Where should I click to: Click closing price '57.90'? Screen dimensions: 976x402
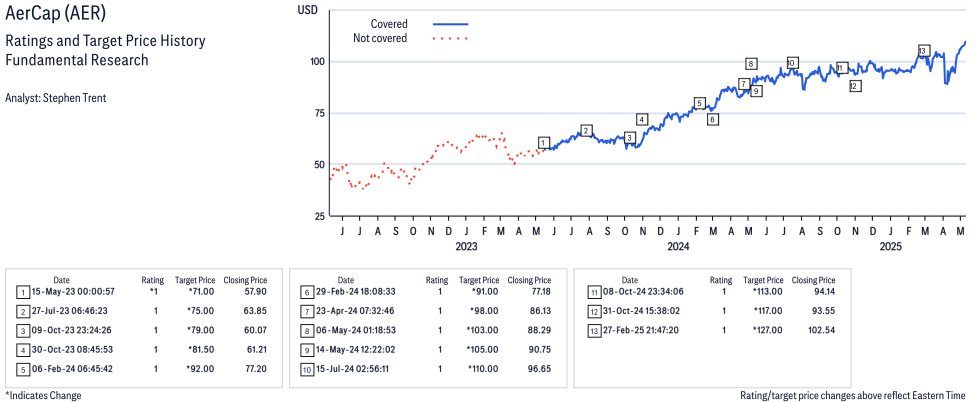[x=255, y=291]
